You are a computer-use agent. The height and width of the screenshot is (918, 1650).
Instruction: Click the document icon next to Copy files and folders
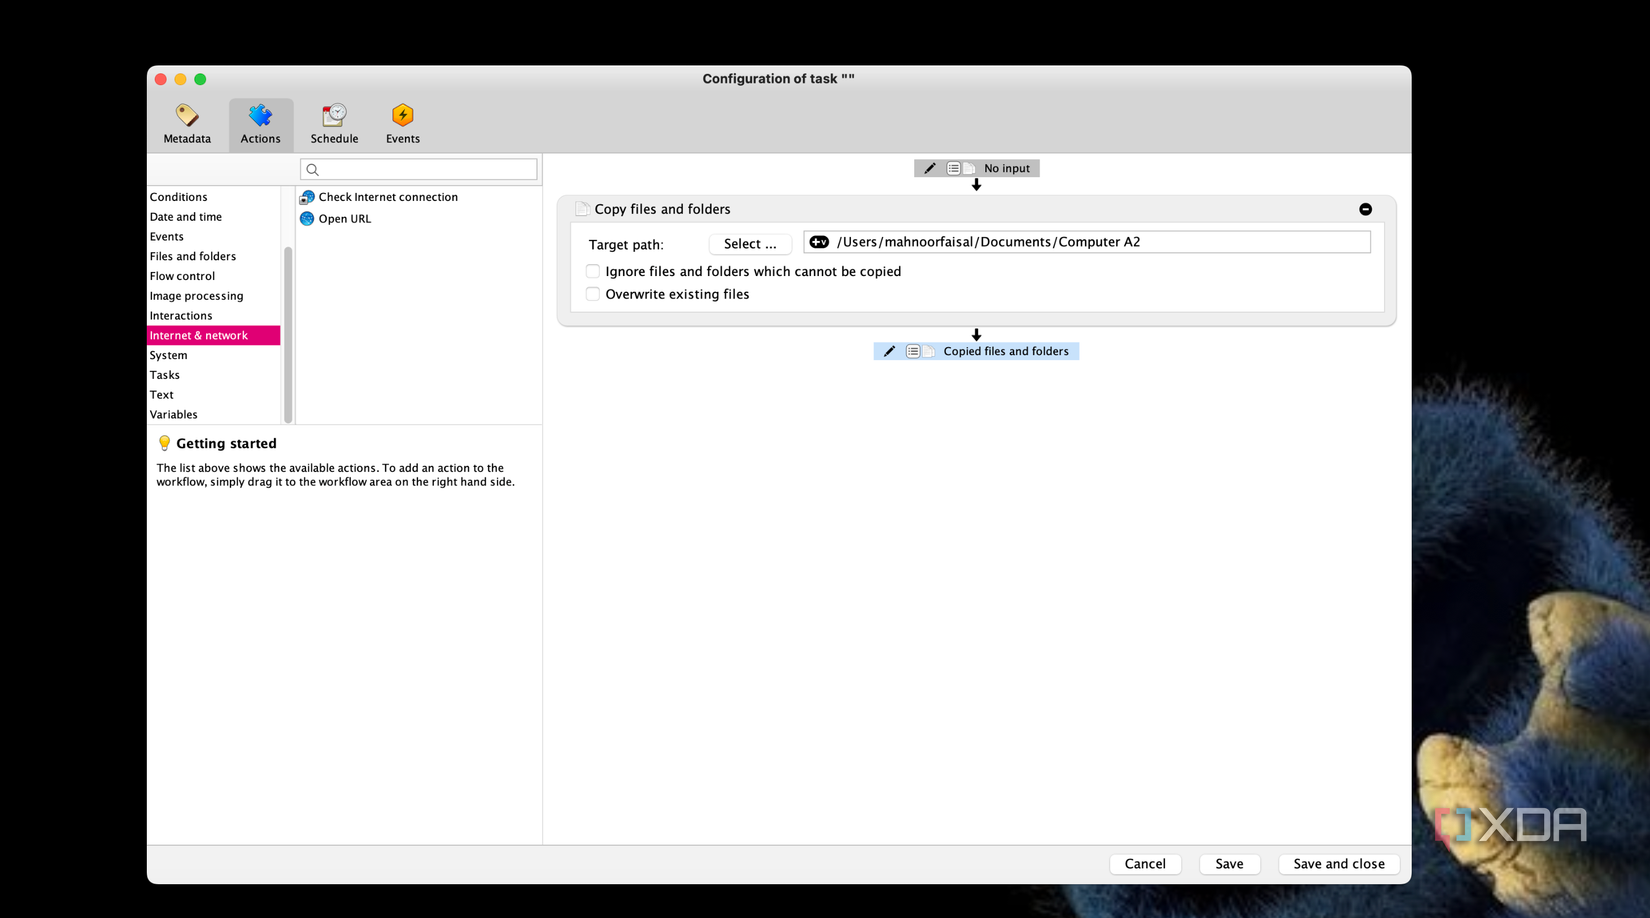pyautogui.click(x=581, y=208)
